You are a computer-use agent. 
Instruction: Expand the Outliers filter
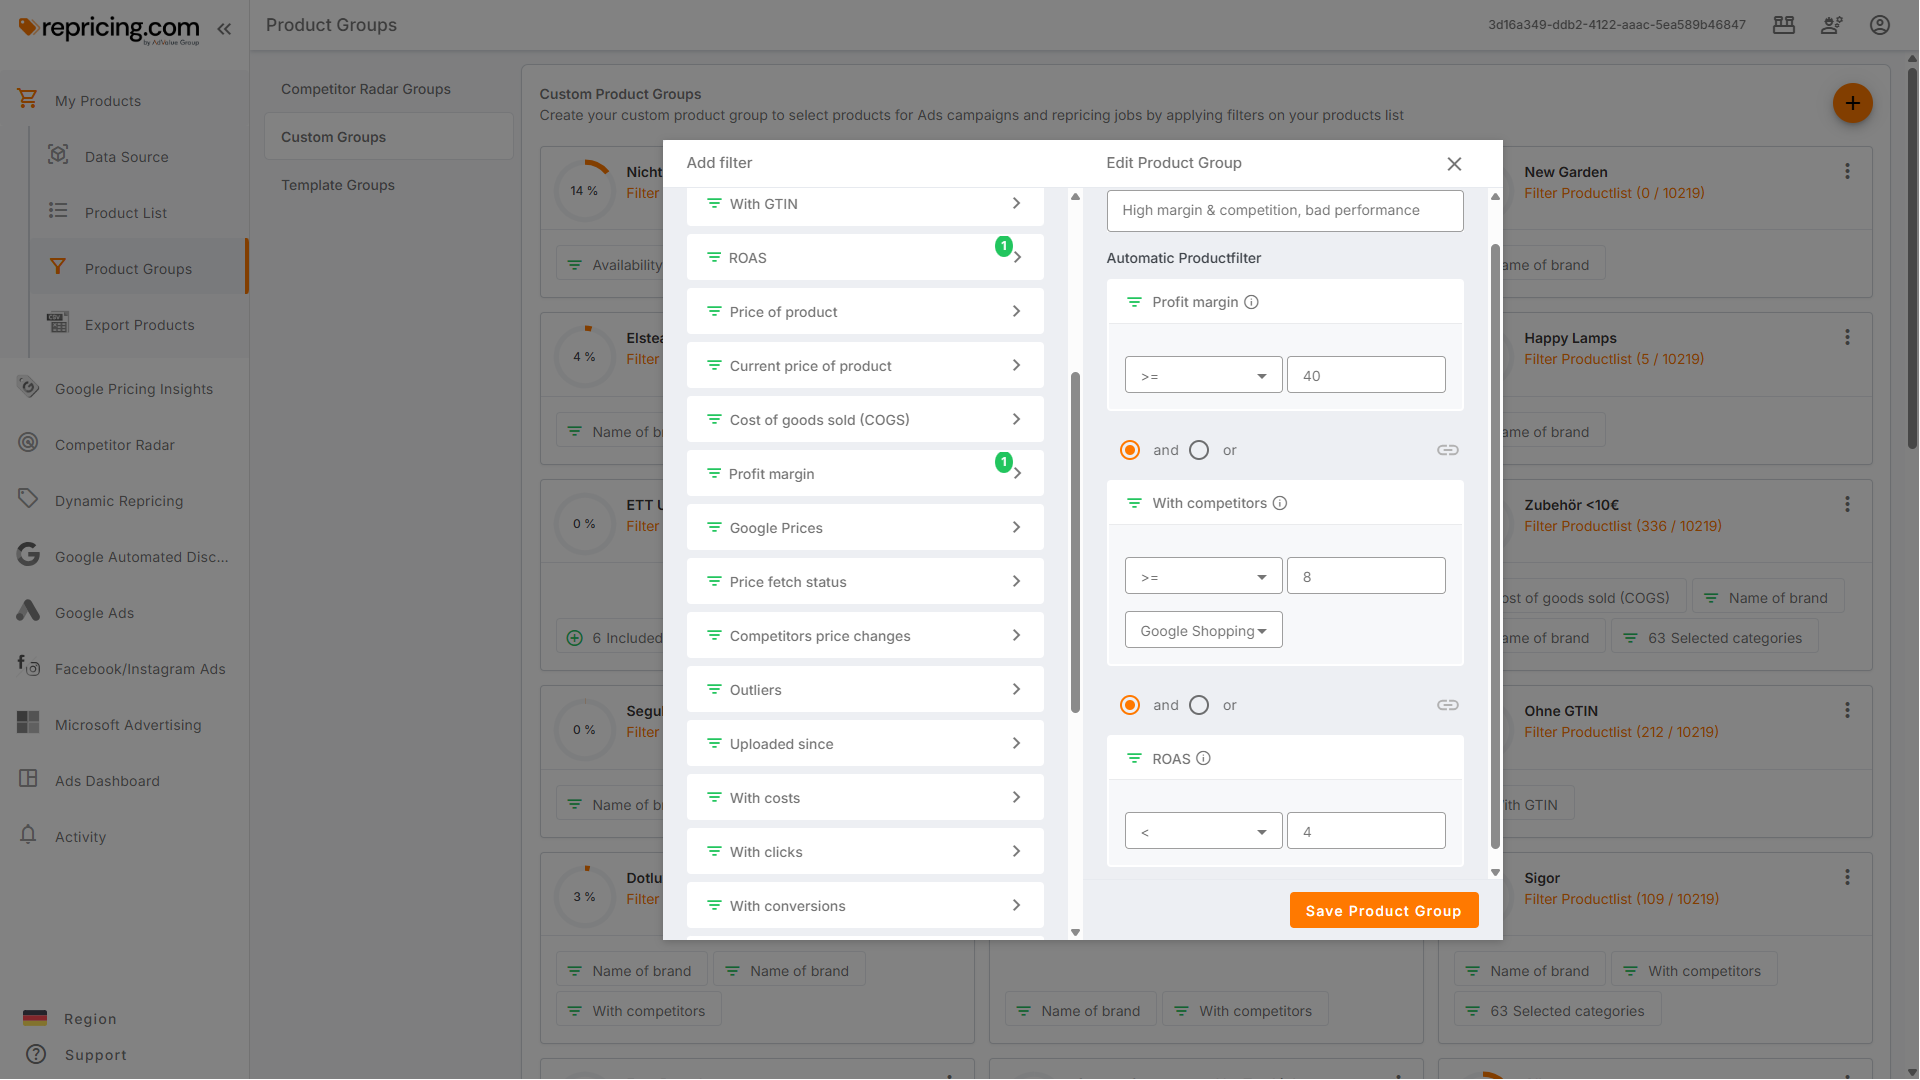(x=865, y=690)
